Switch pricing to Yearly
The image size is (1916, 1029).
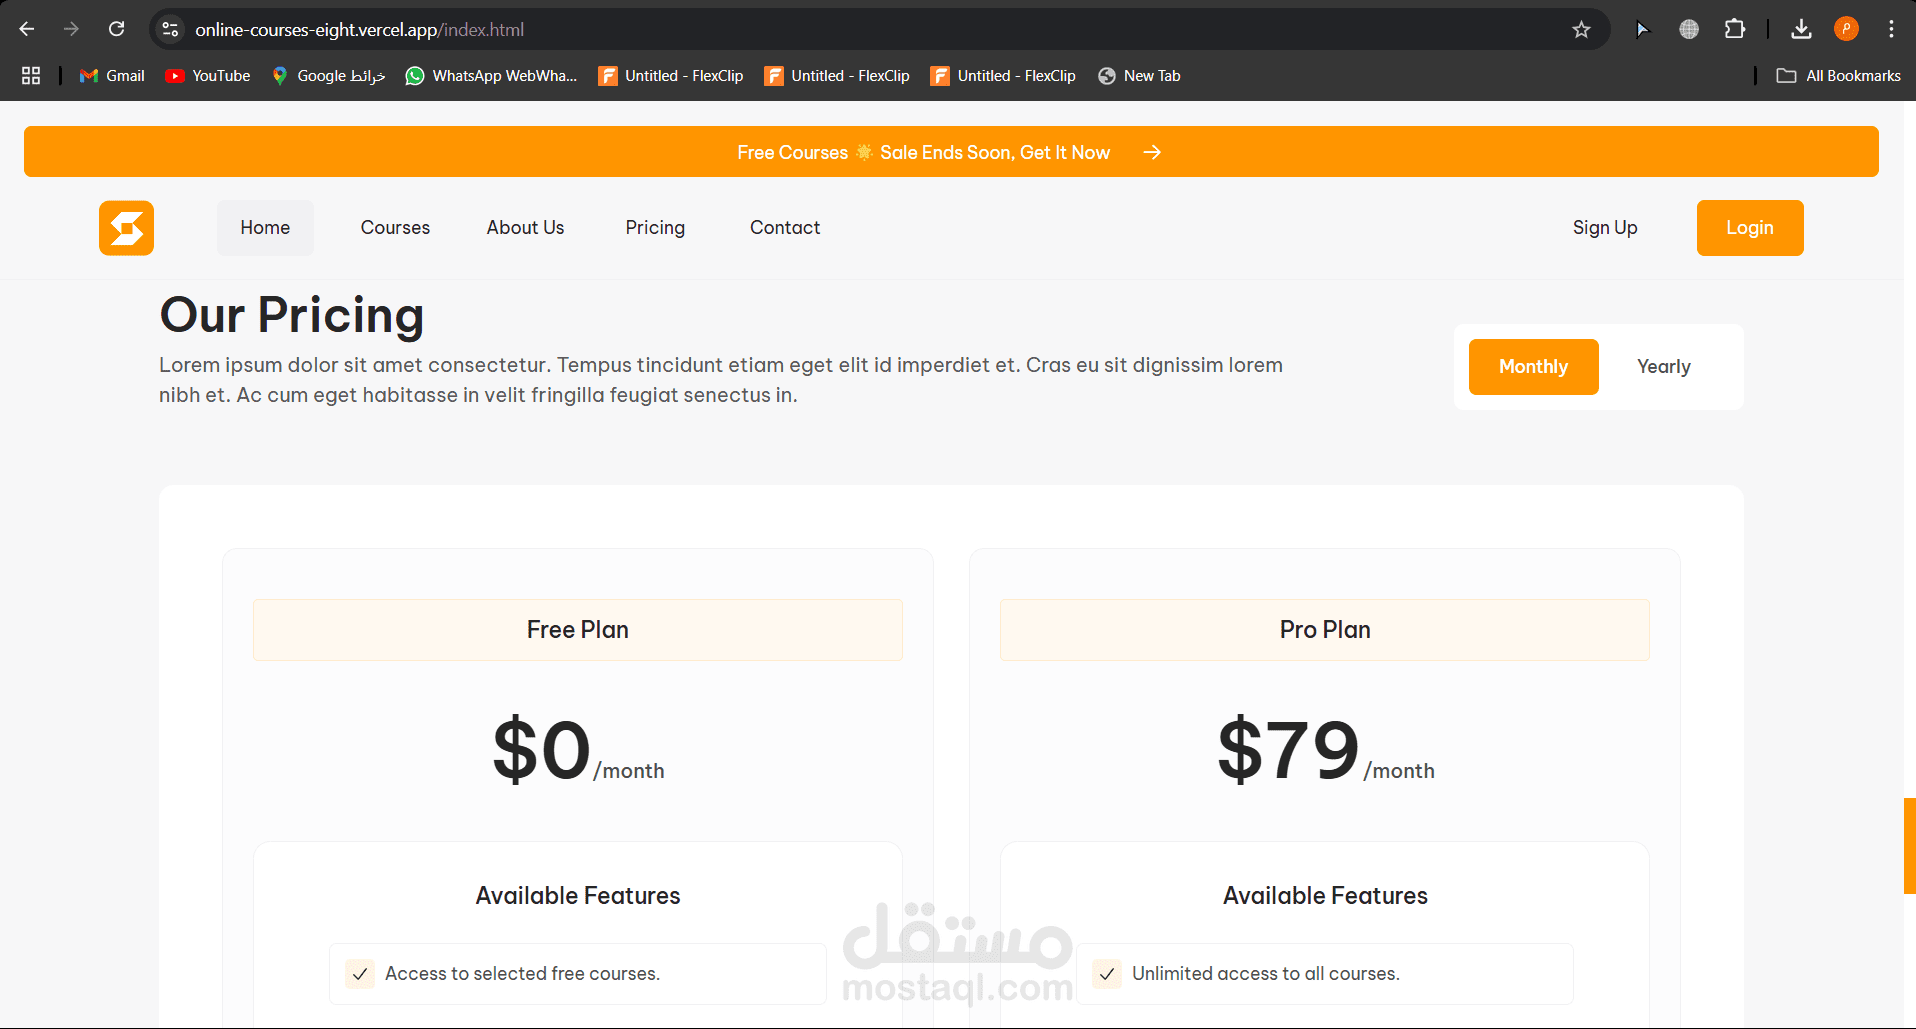(x=1664, y=367)
